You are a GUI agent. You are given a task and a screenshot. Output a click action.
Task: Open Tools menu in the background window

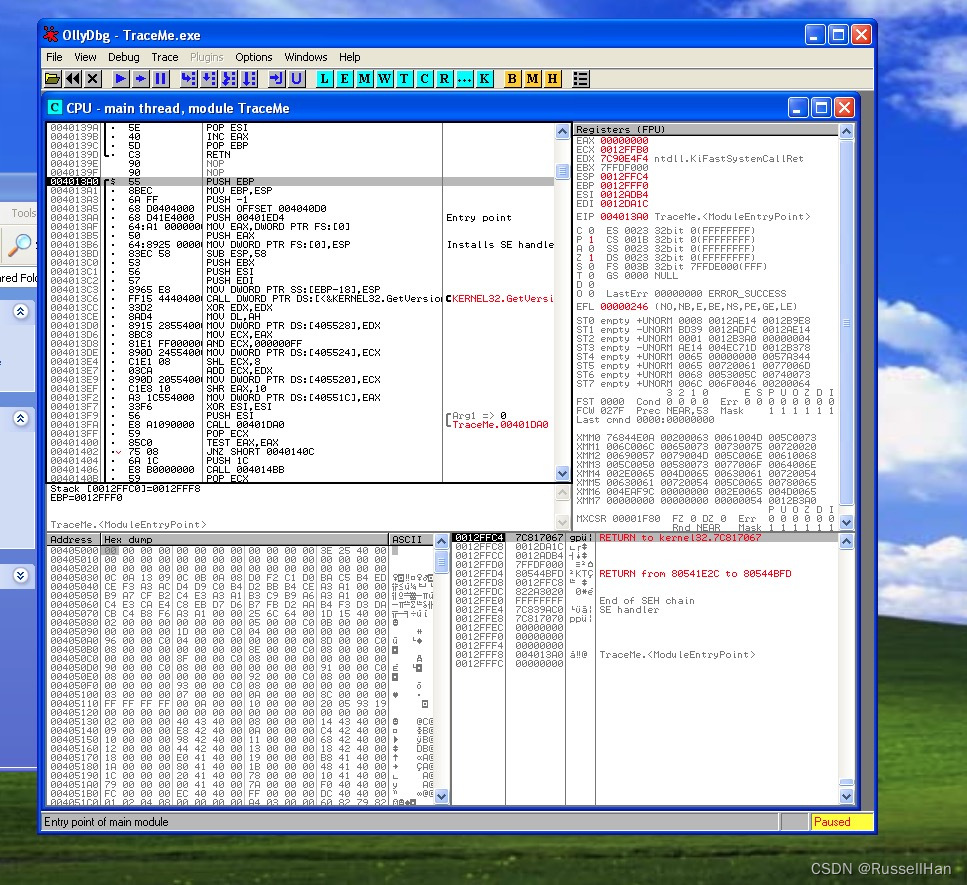click(x=23, y=213)
